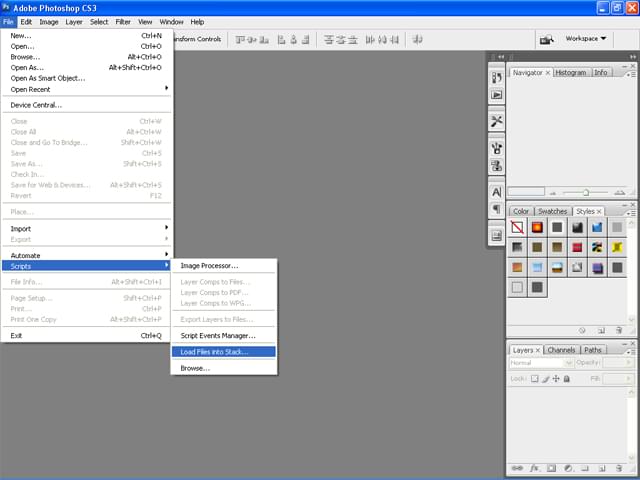Click the Photoshop app icon in title bar
640x480 pixels.
coord(6,7)
